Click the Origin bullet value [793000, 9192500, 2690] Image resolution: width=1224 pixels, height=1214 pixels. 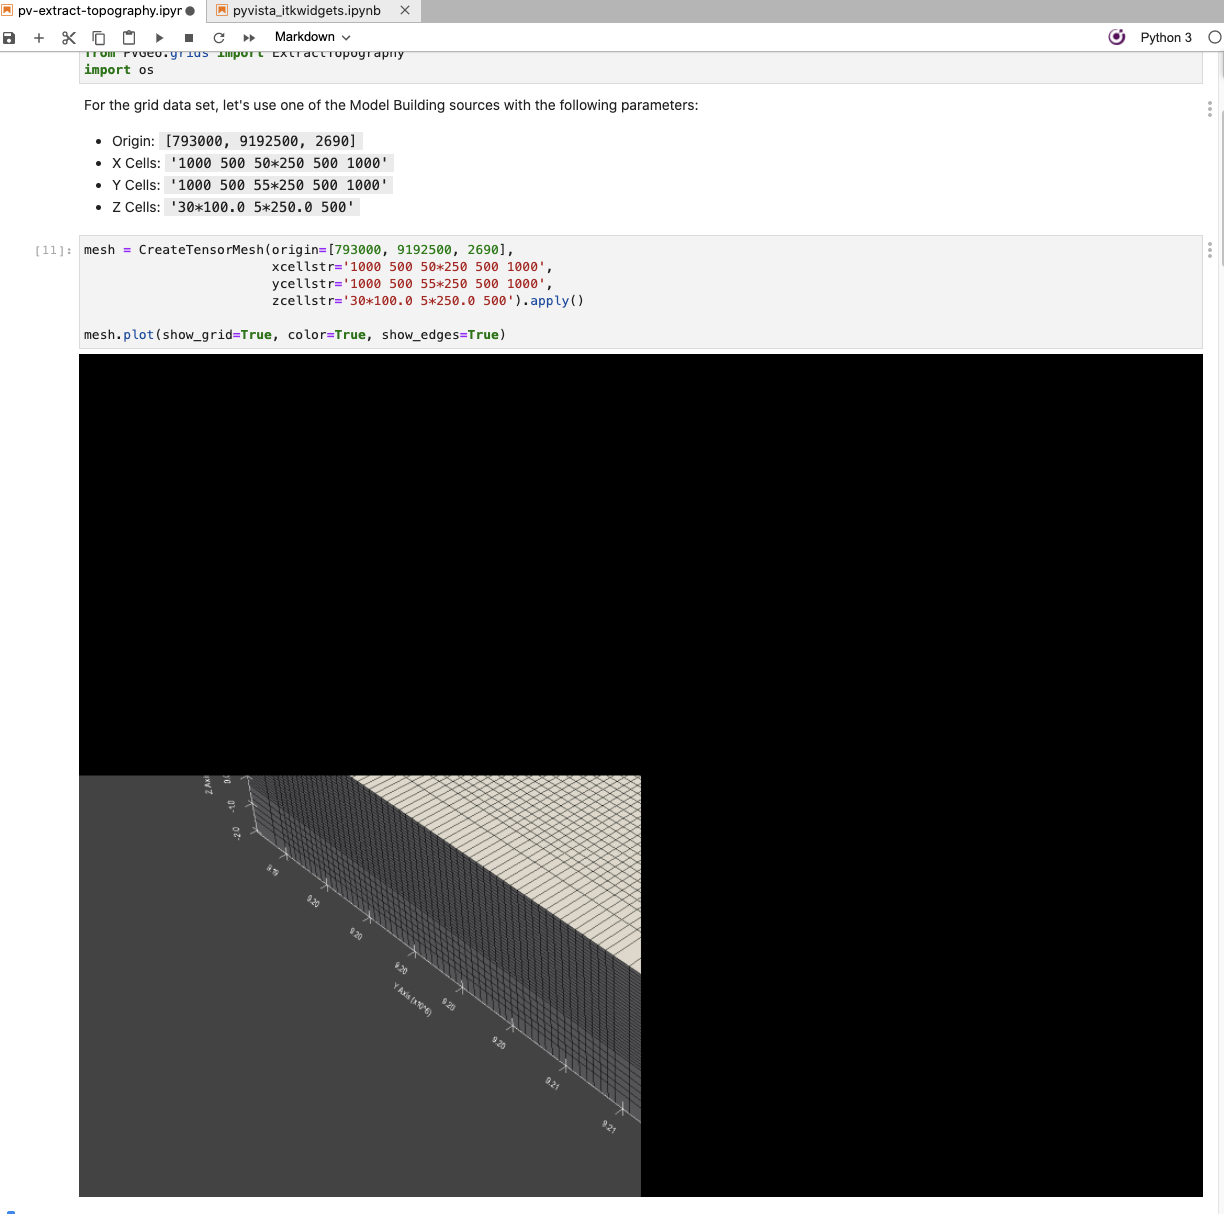pos(261,141)
